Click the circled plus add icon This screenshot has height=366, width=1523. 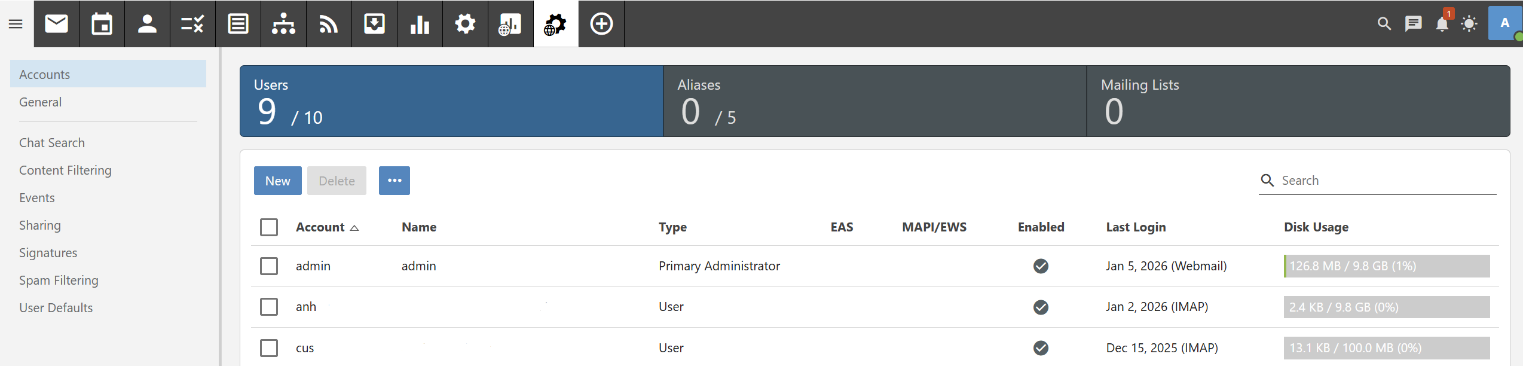click(601, 24)
